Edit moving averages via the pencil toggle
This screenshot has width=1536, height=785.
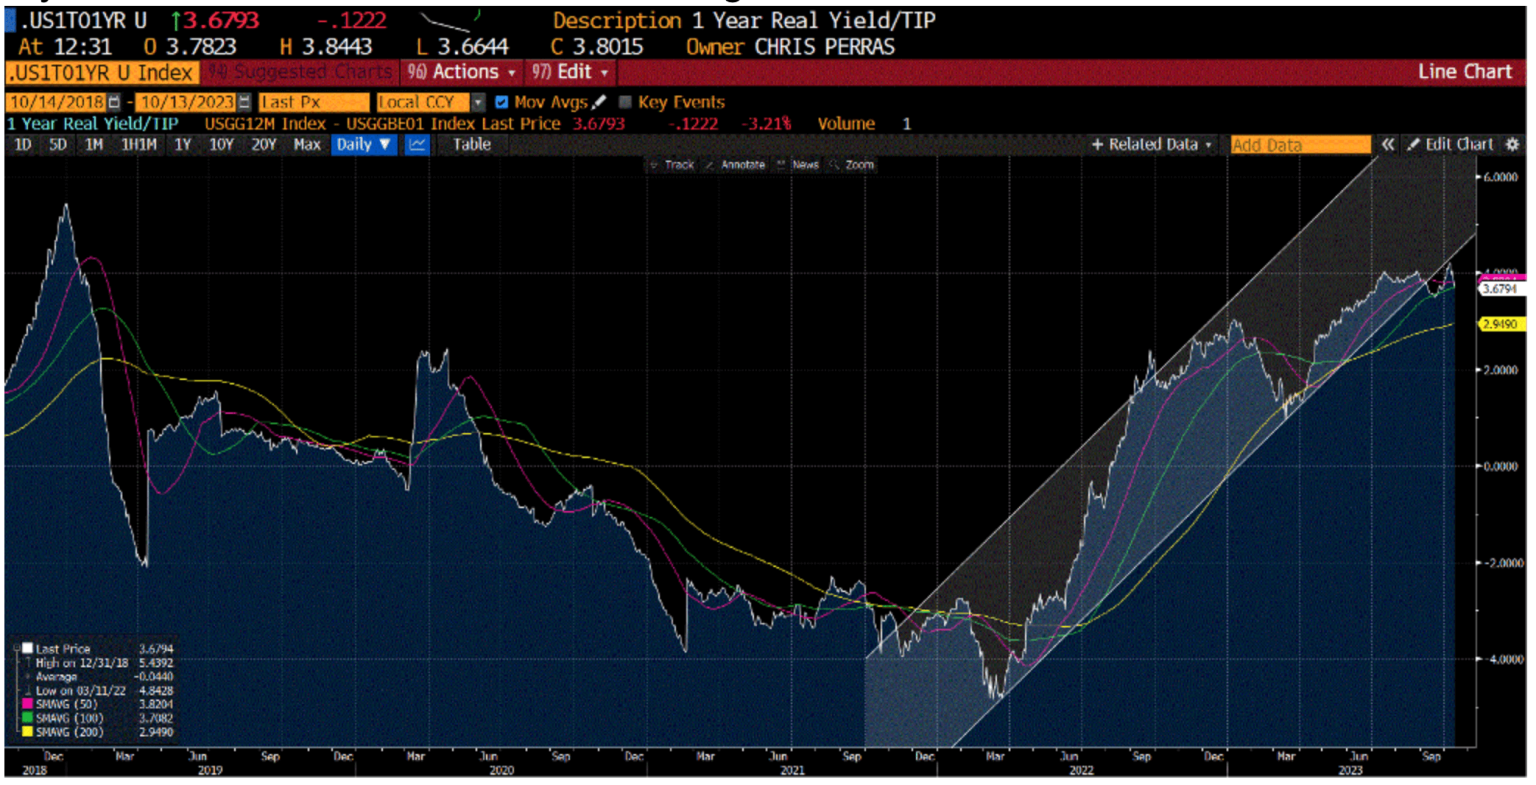pos(599,102)
